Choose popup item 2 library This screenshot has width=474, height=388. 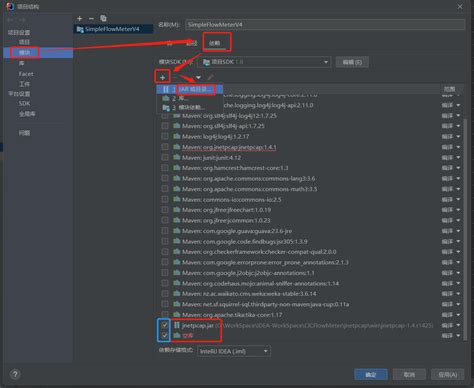[x=190, y=98]
